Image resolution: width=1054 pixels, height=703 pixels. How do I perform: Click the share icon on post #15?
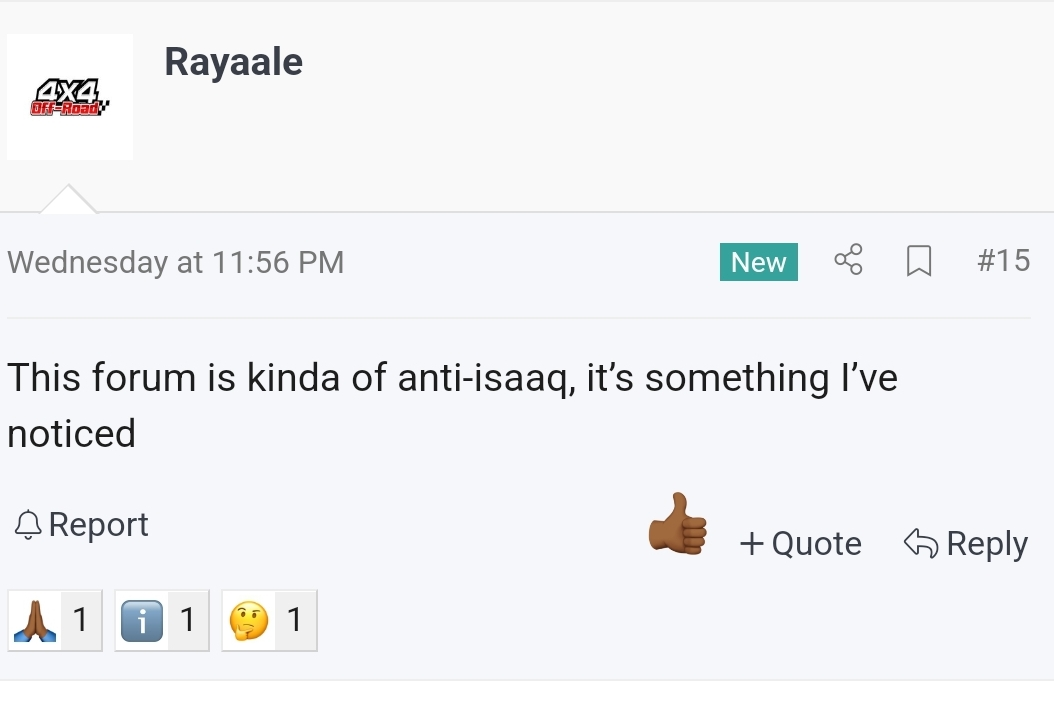848,261
